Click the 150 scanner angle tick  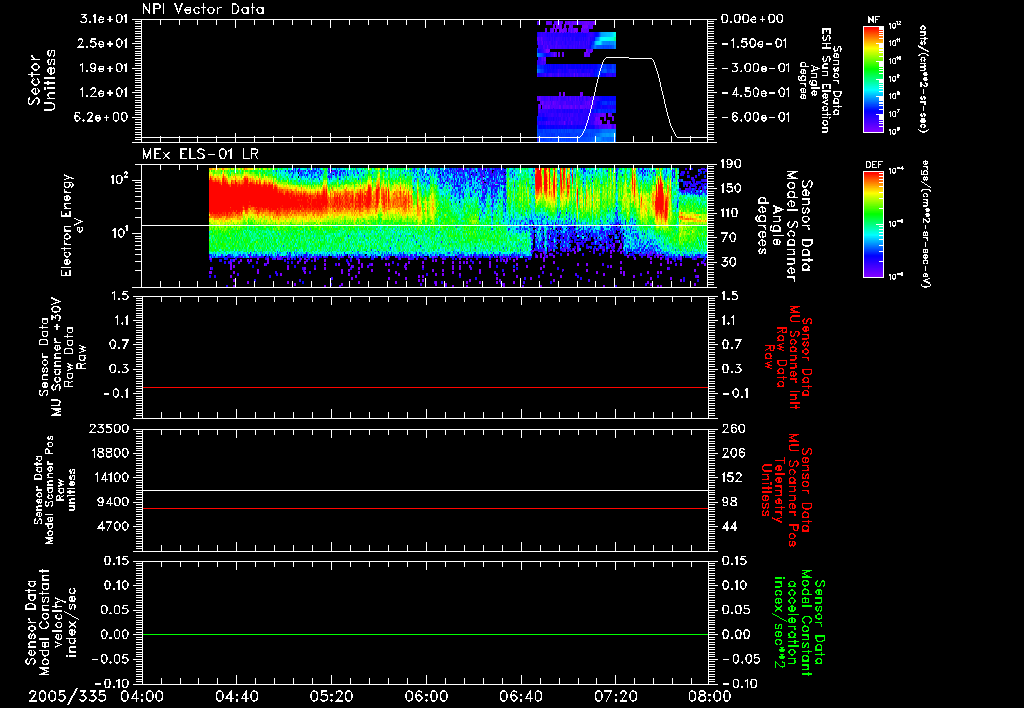(731, 188)
